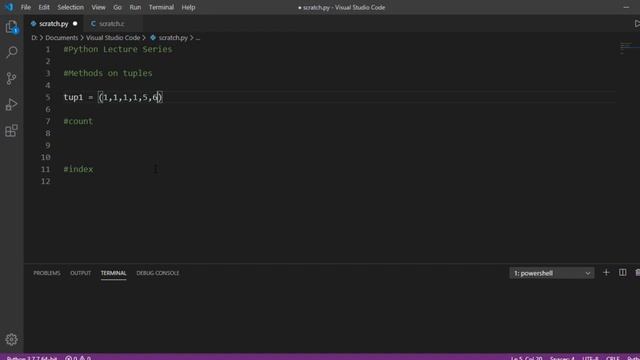Switch to the DEBUG CONSOLE panel tab
The image size is (640, 360).
click(x=158, y=273)
